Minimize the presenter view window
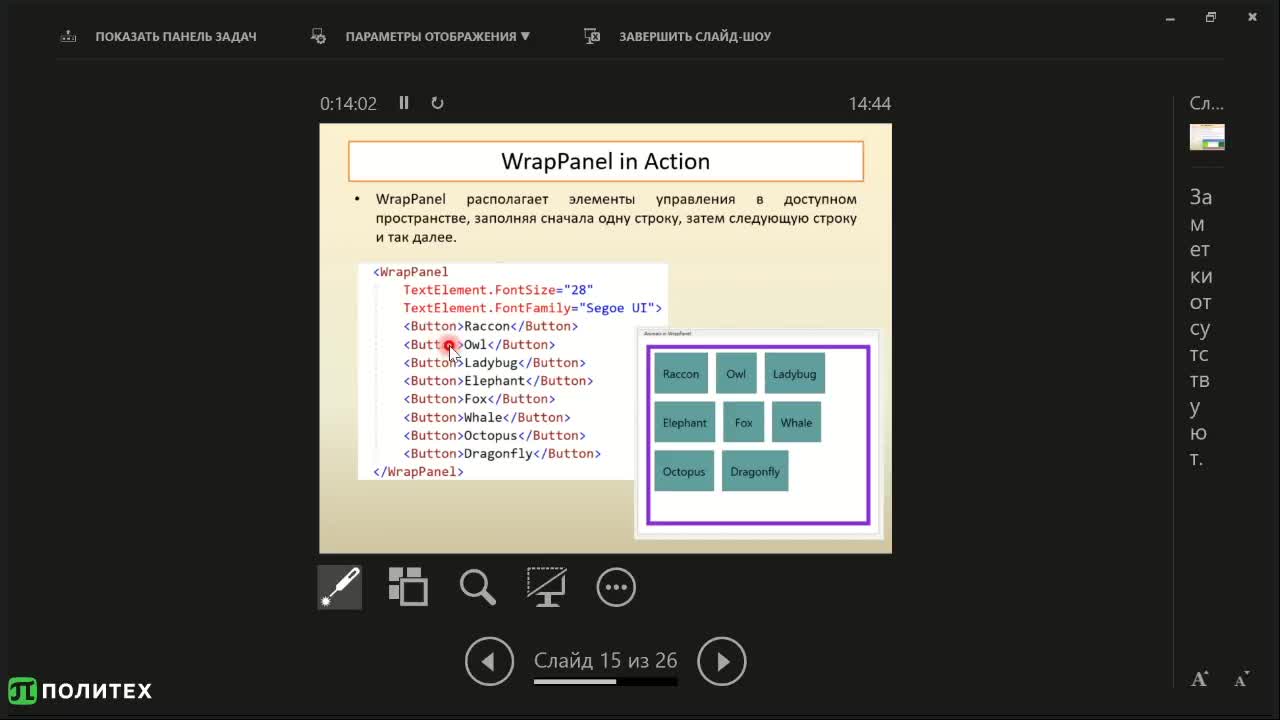This screenshot has height=720, width=1280. point(1170,18)
